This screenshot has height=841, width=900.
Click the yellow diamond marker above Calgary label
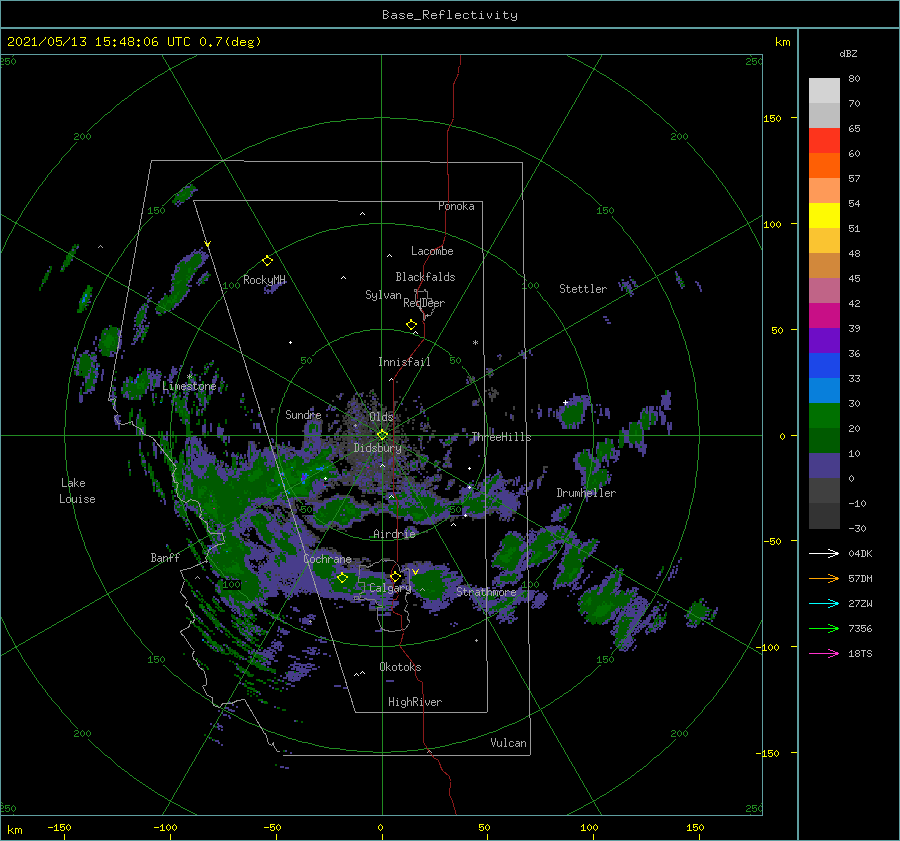(x=395, y=576)
